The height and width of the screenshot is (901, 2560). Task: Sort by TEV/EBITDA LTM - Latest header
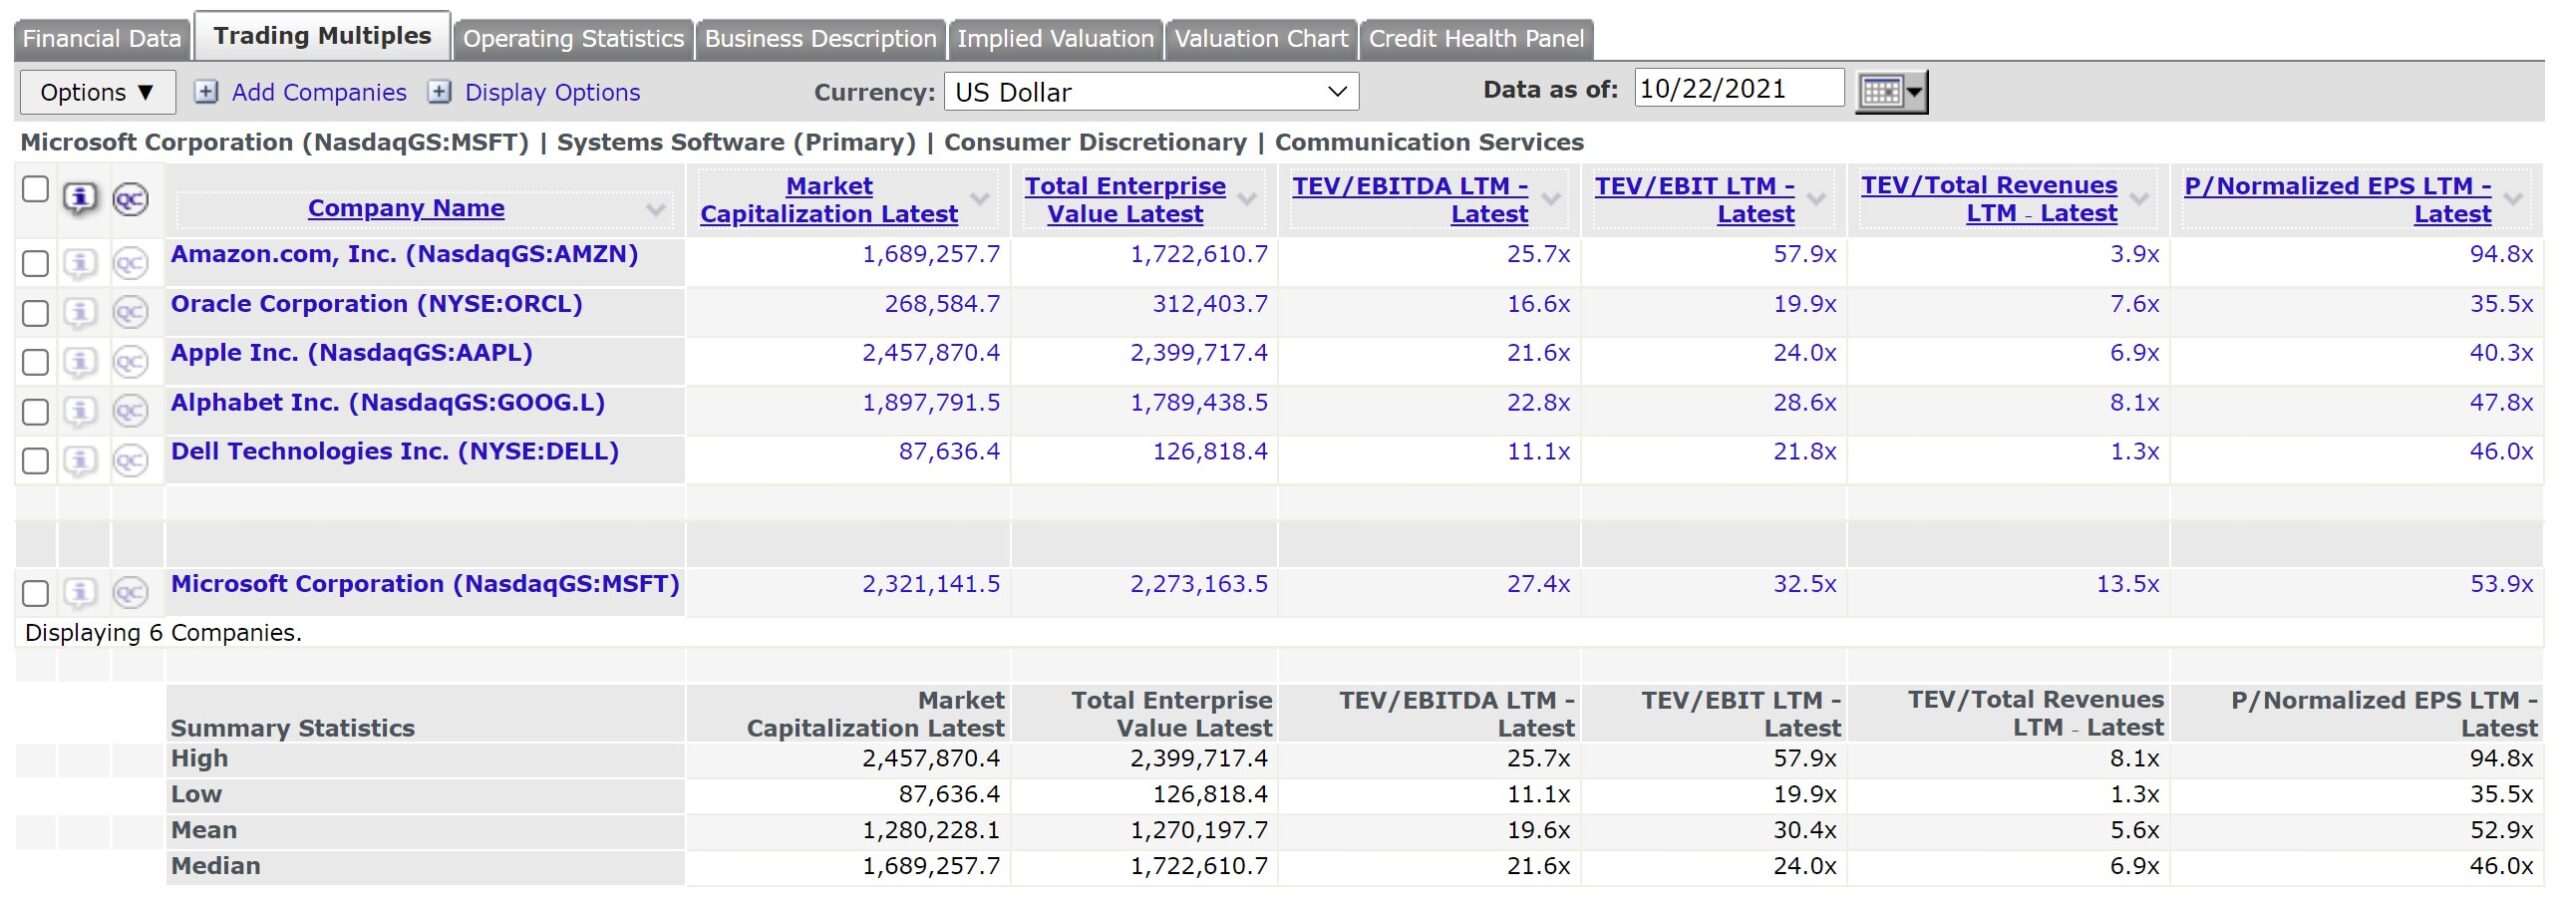pos(1410,200)
